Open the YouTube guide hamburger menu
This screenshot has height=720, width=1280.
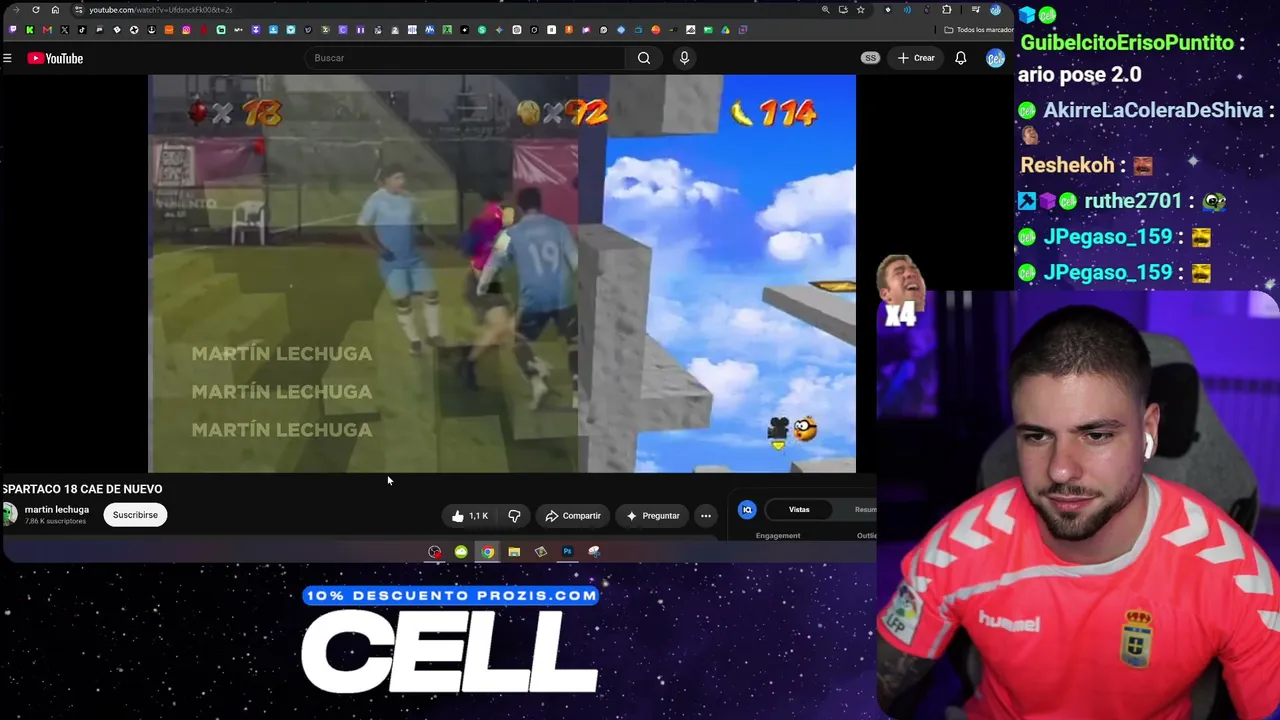click(7, 58)
